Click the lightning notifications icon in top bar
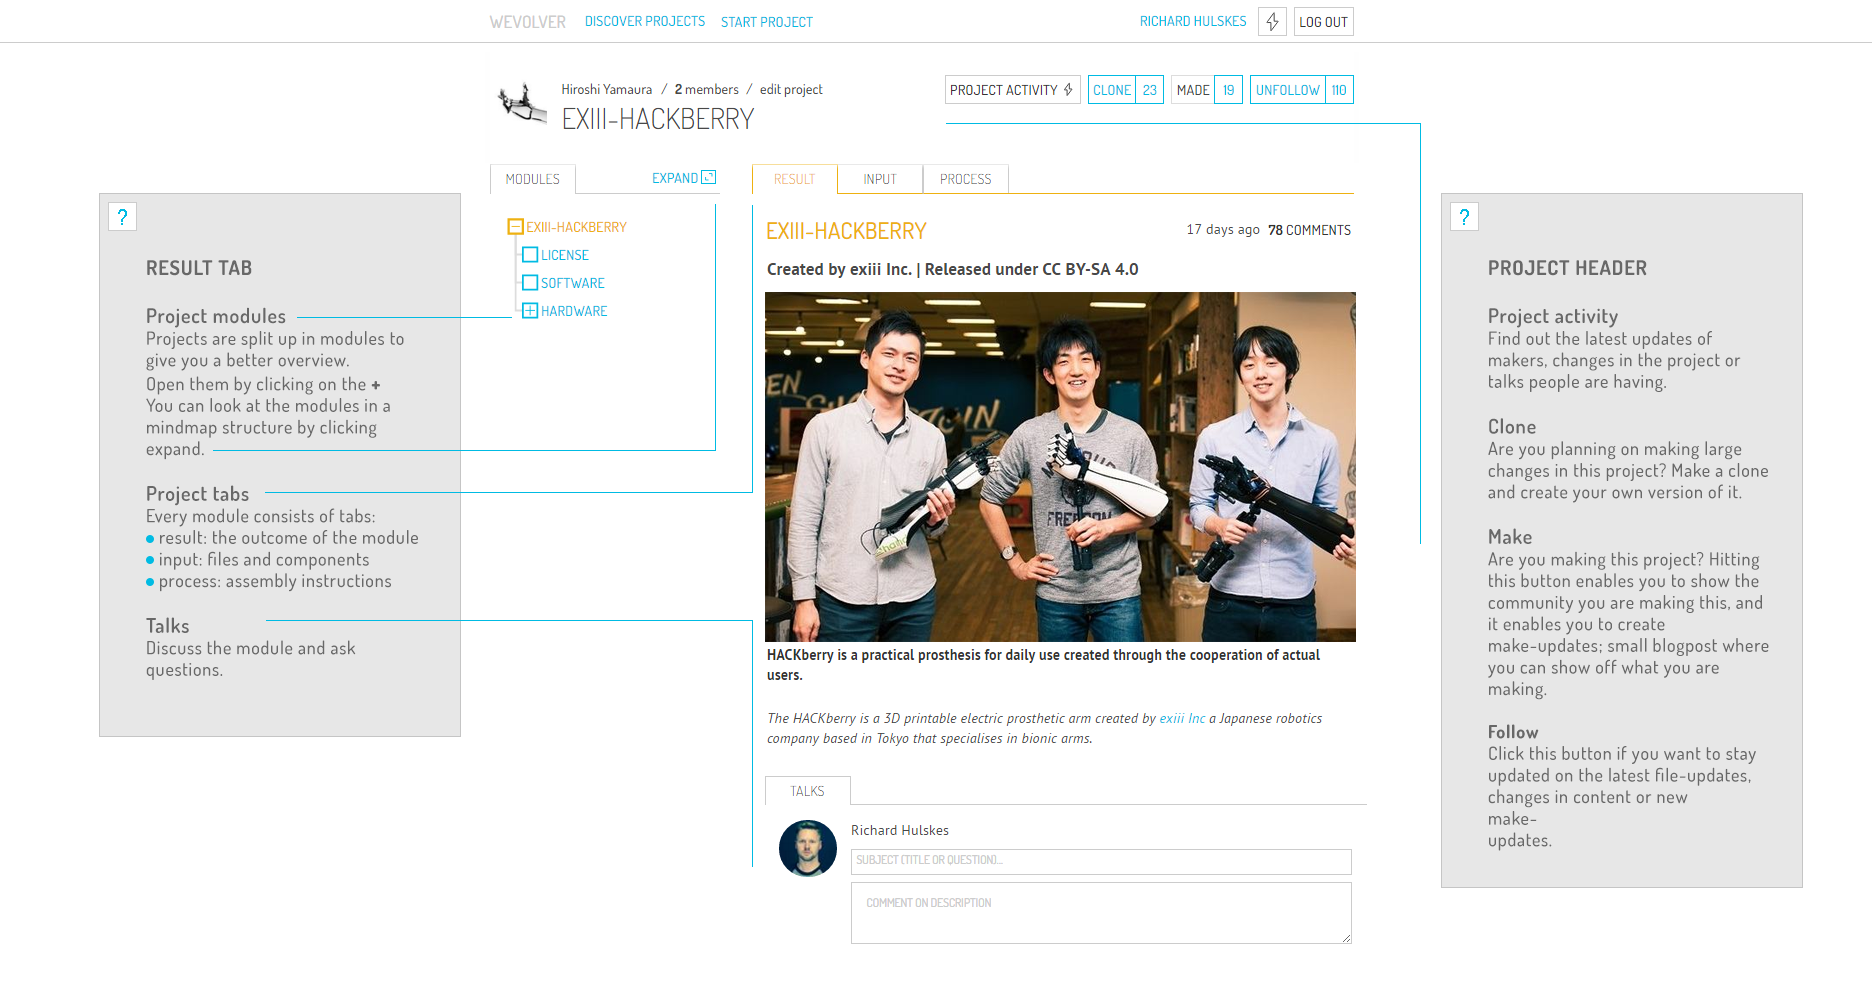 (x=1272, y=22)
